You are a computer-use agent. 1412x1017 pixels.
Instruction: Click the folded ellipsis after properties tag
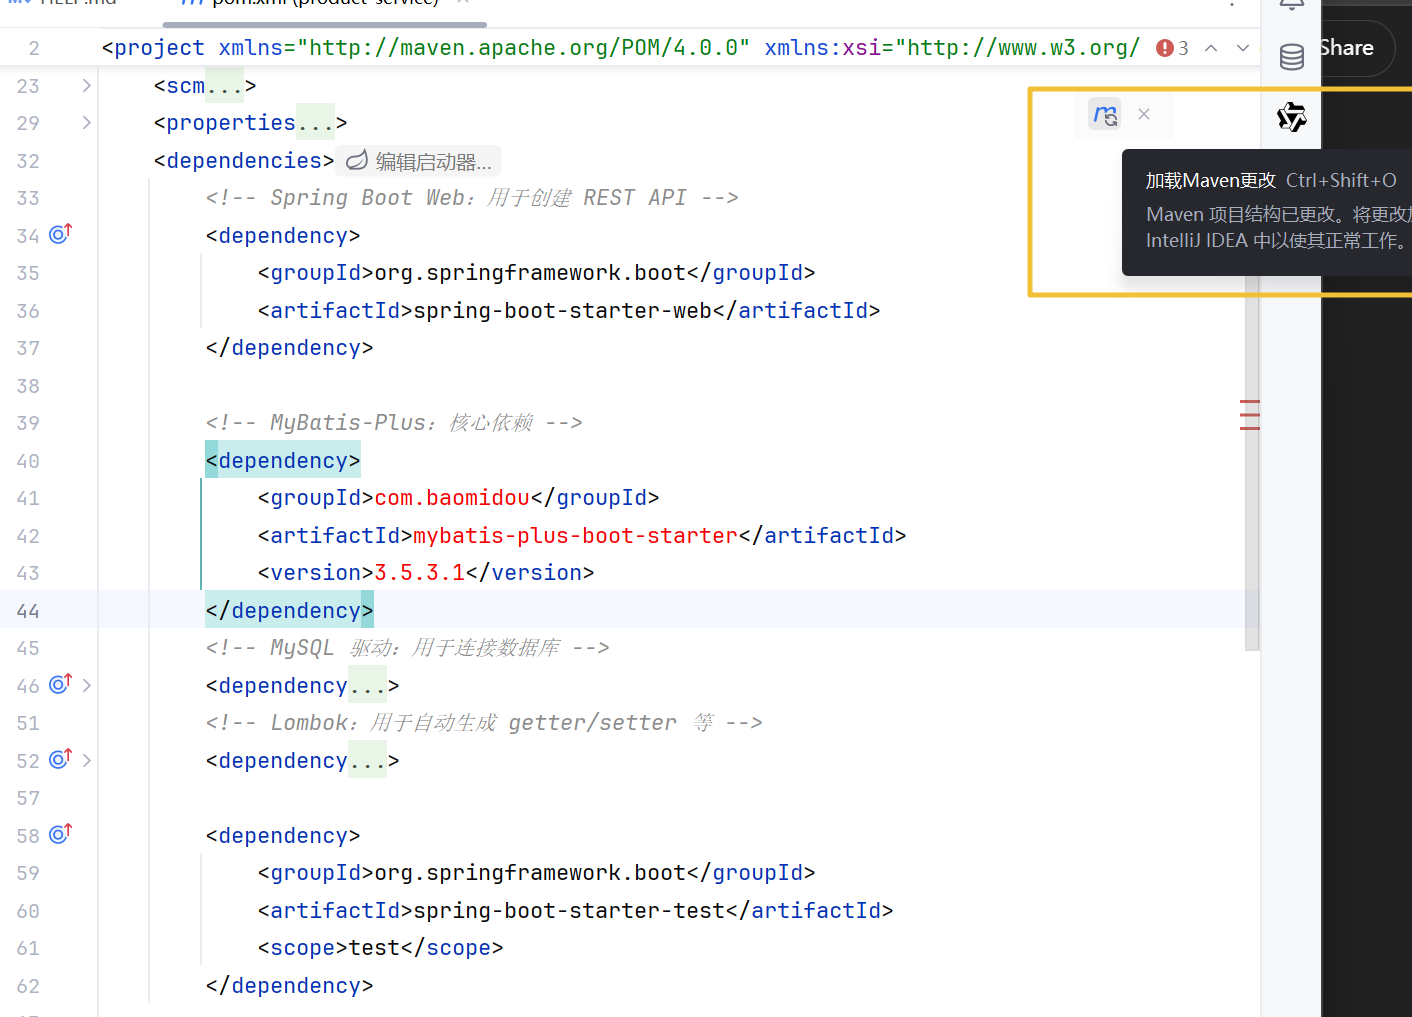click(x=315, y=123)
